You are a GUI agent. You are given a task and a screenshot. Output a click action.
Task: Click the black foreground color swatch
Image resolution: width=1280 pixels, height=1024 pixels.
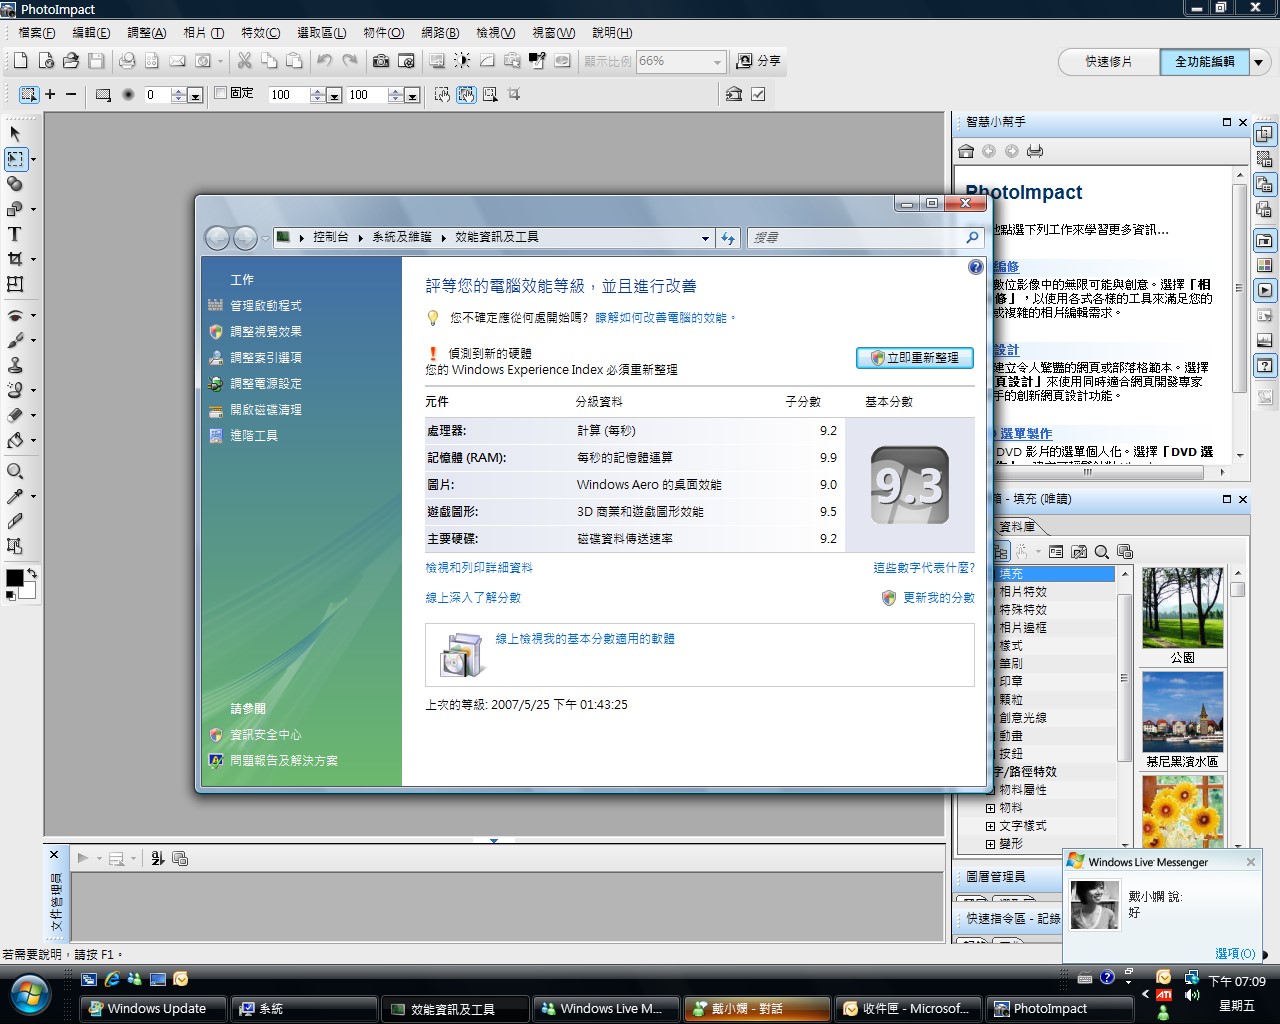pyautogui.click(x=14, y=578)
